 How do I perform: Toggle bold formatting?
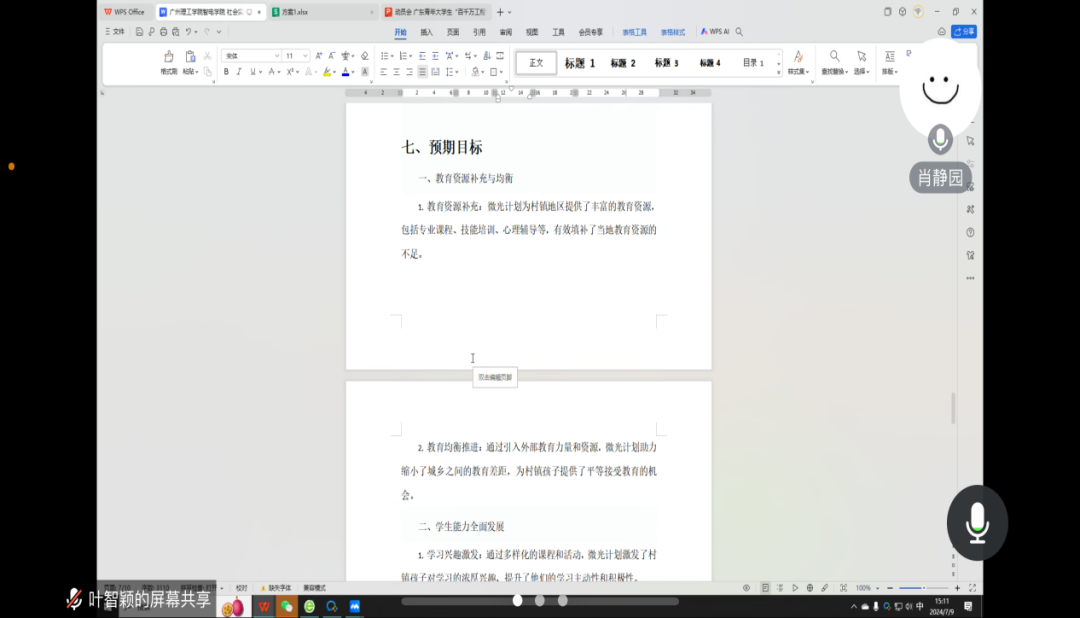tap(226, 72)
